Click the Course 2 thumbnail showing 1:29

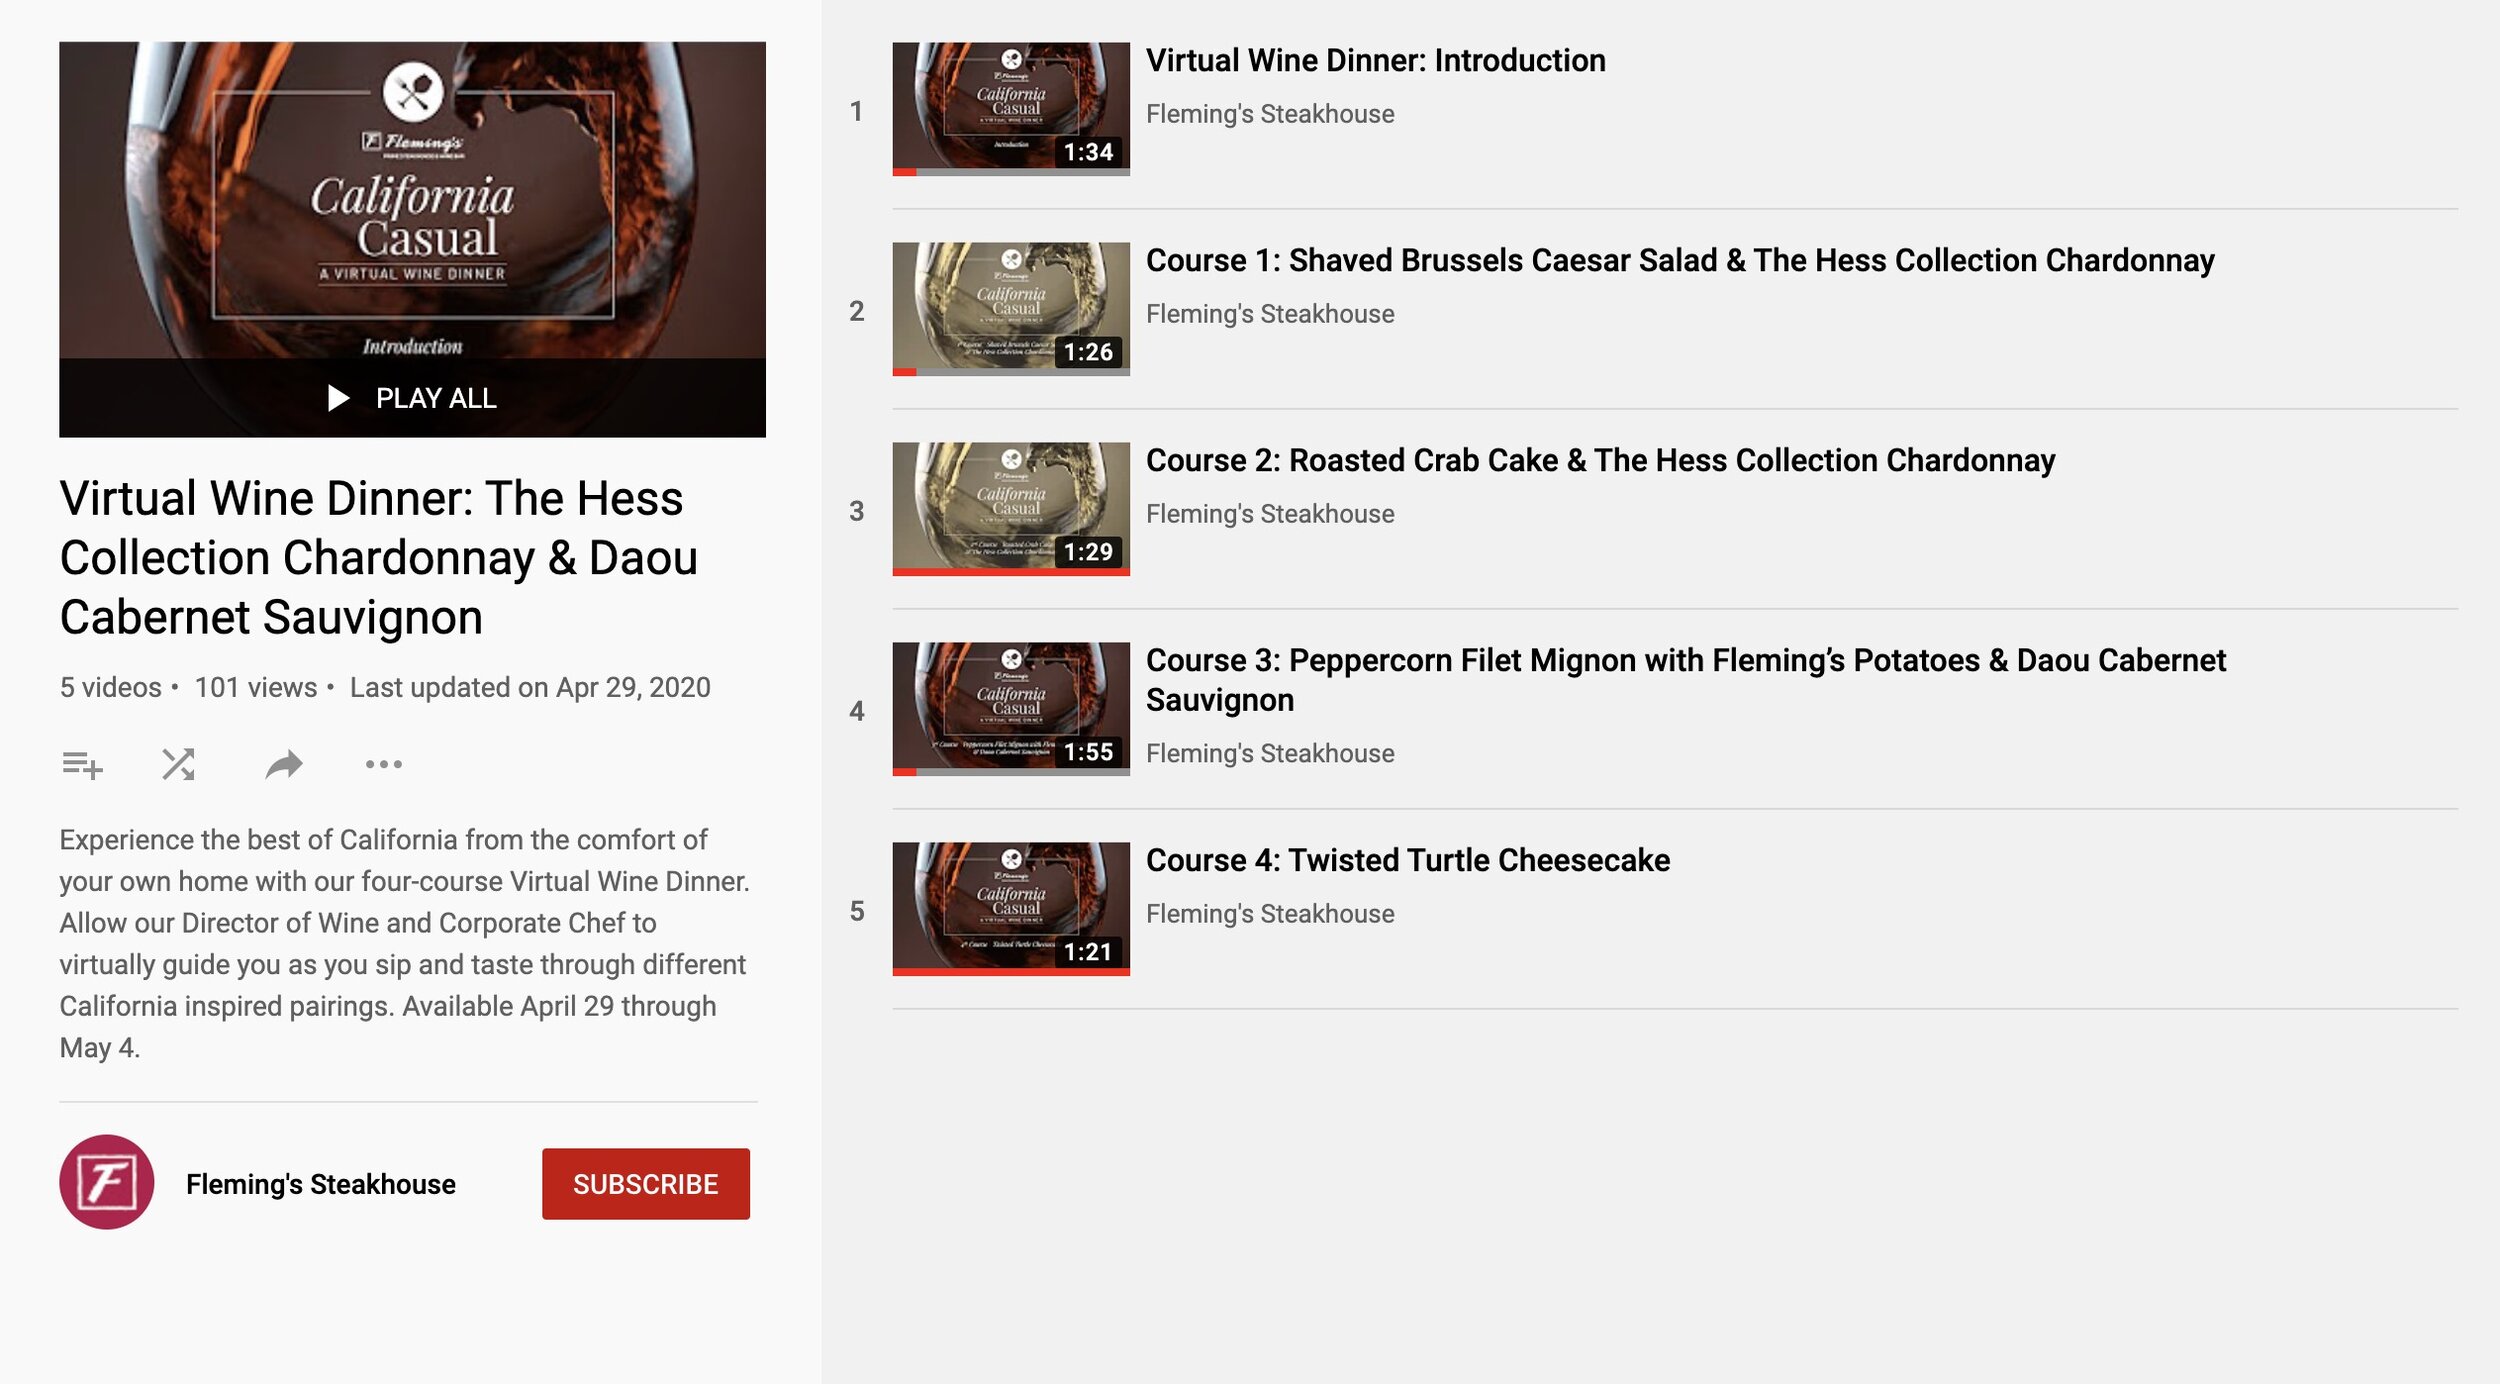point(1011,509)
